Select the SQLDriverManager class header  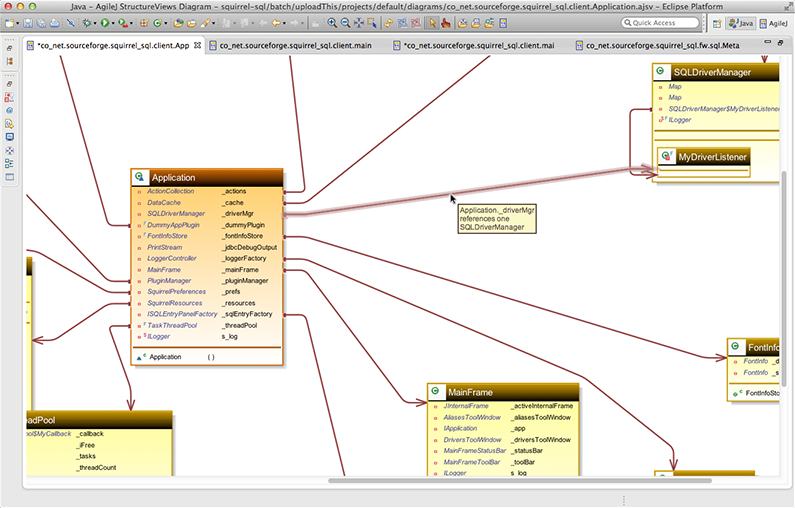coord(715,72)
